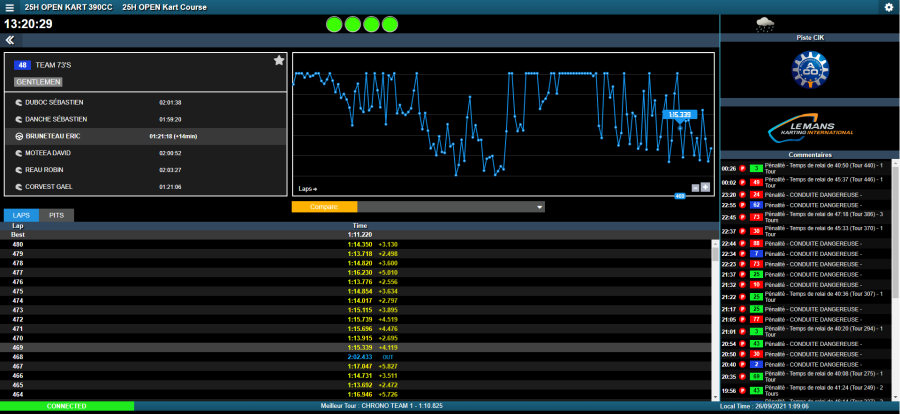Zoom out the lap chart with minus button
Viewport: 900px width, 414px height.
[695, 187]
